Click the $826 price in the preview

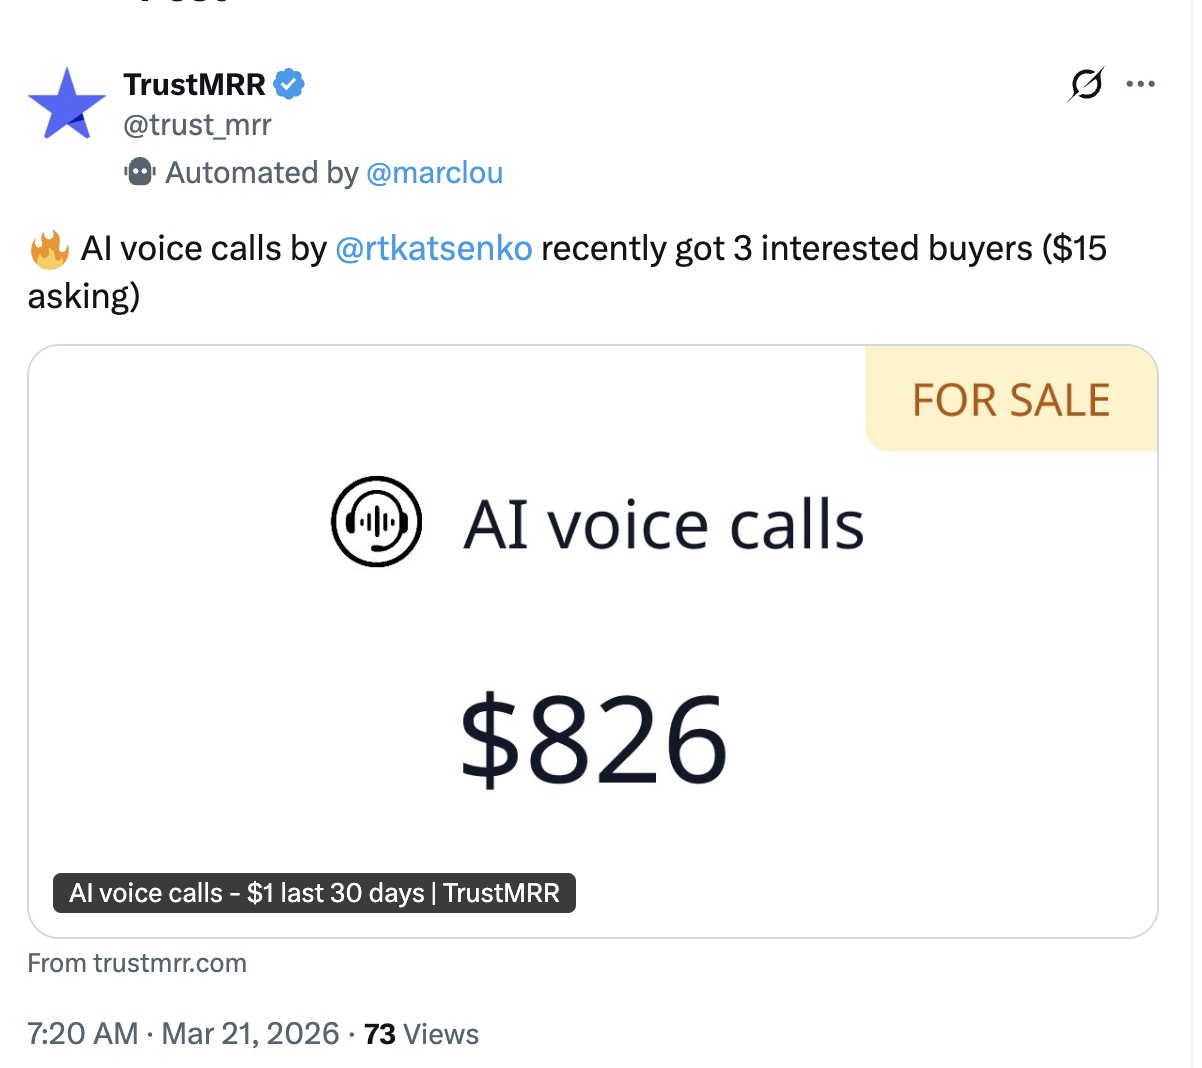594,741
